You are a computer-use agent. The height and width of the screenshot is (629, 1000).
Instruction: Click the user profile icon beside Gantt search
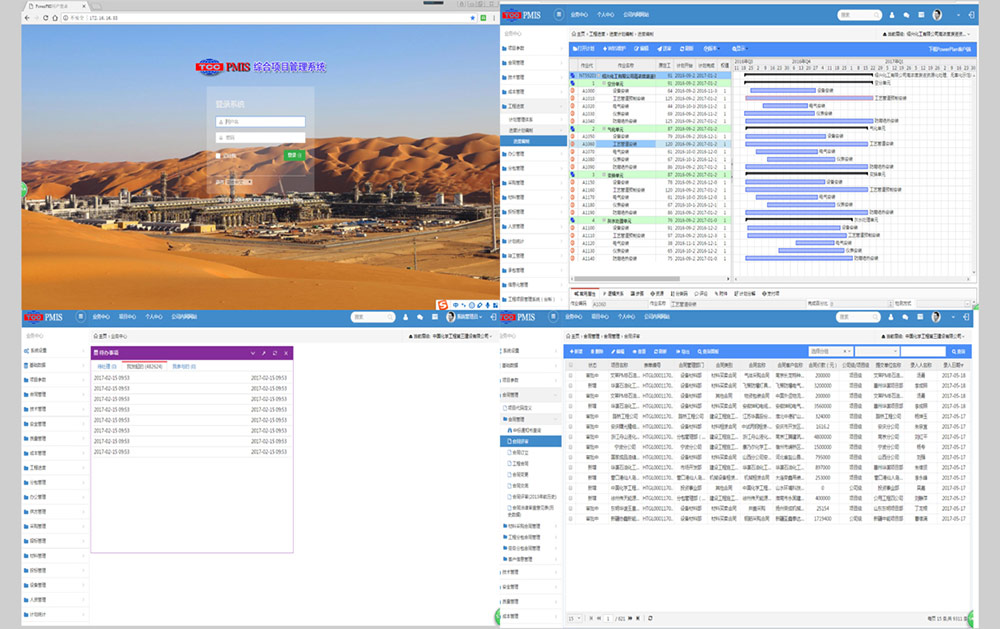pyautogui.click(x=891, y=15)
